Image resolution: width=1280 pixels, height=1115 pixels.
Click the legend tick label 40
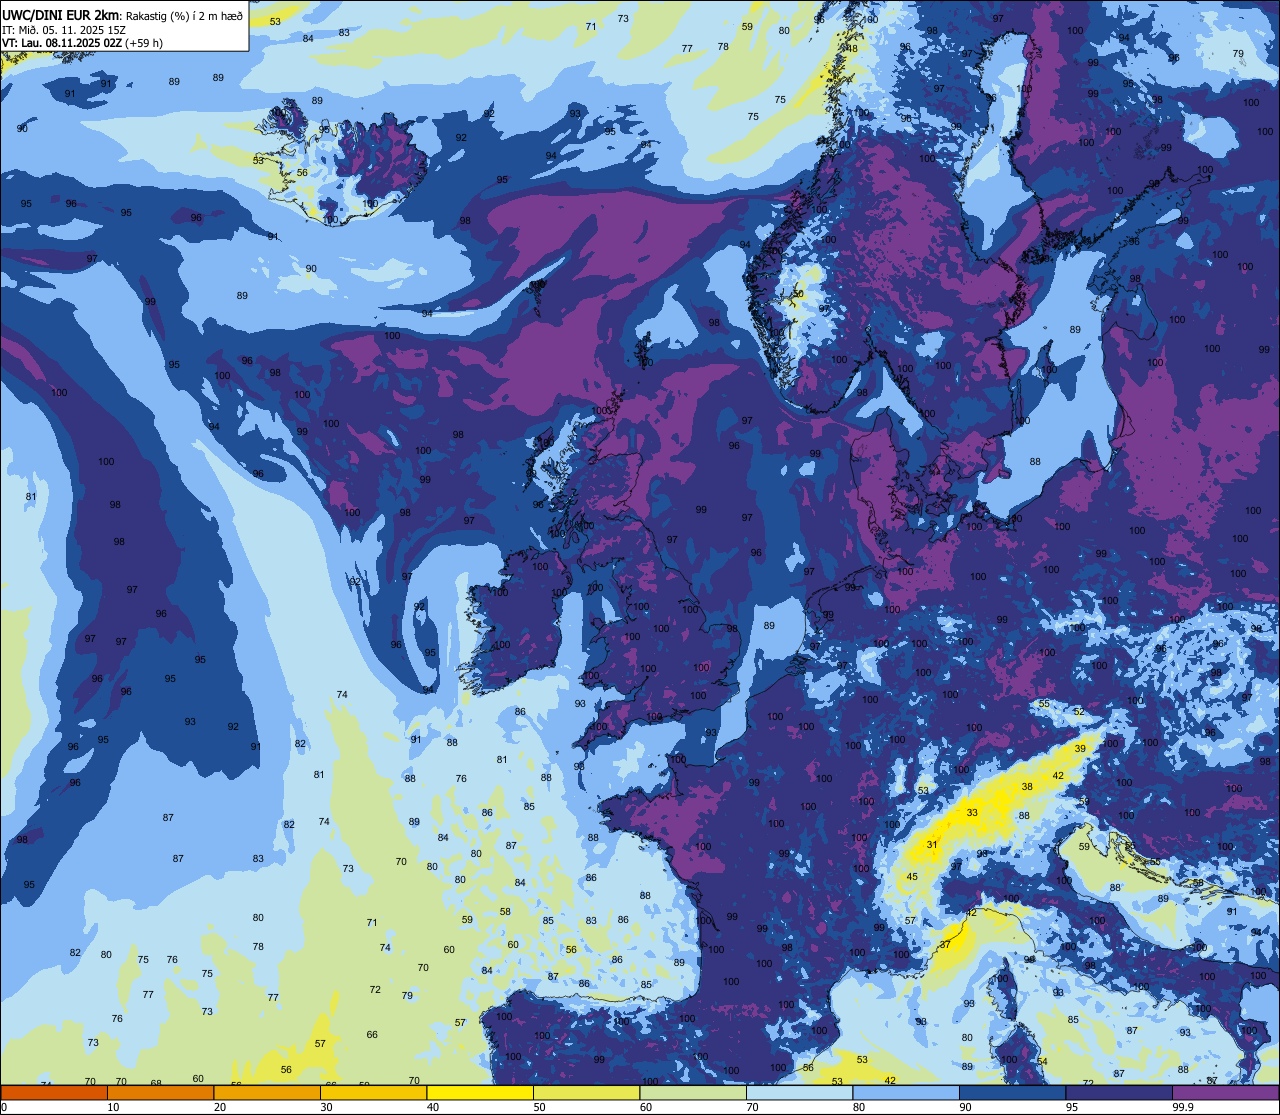(433, 1107)
